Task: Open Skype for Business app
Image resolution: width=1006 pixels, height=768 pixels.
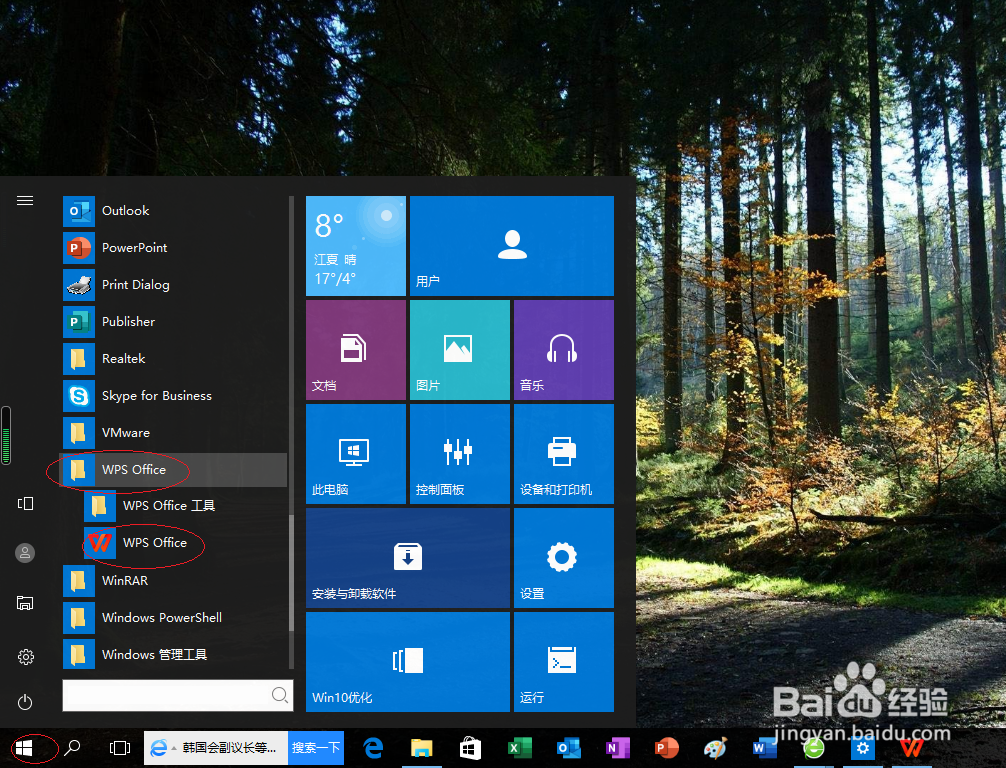Action: pyautogui.click(x=175, y=396)
